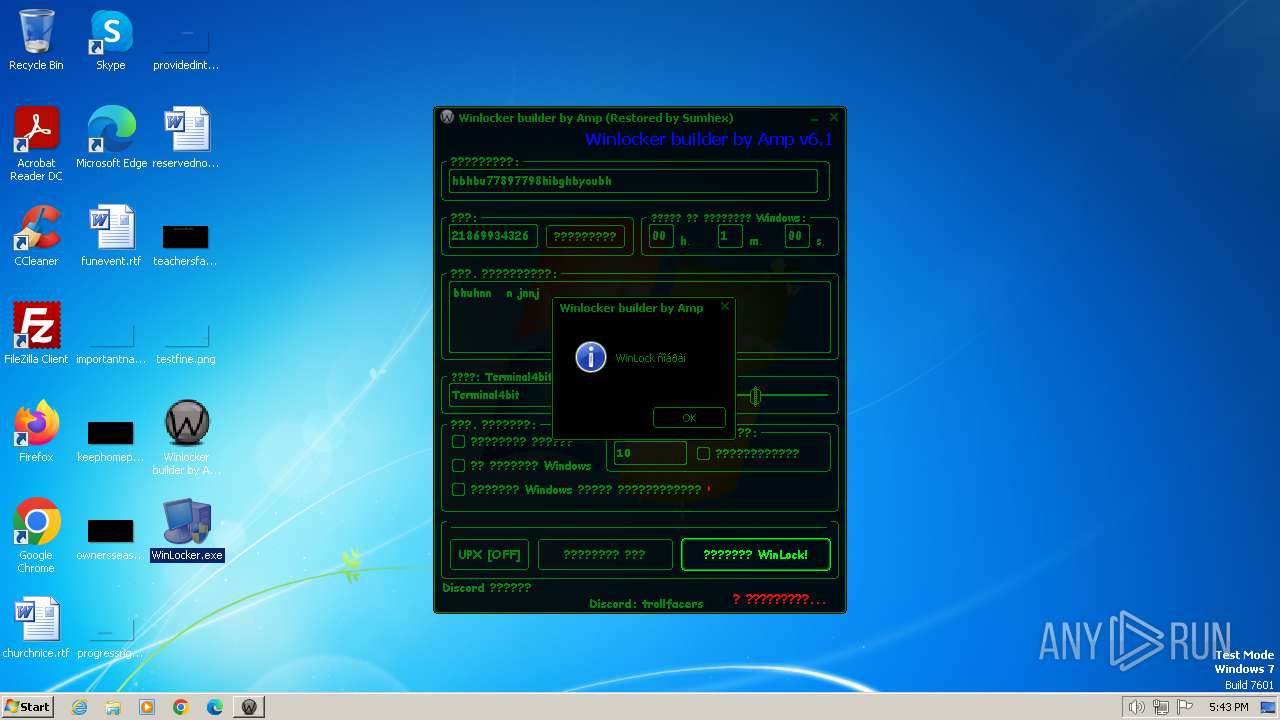
Task: Open the reservedno document icon
Action: (186, 138)
